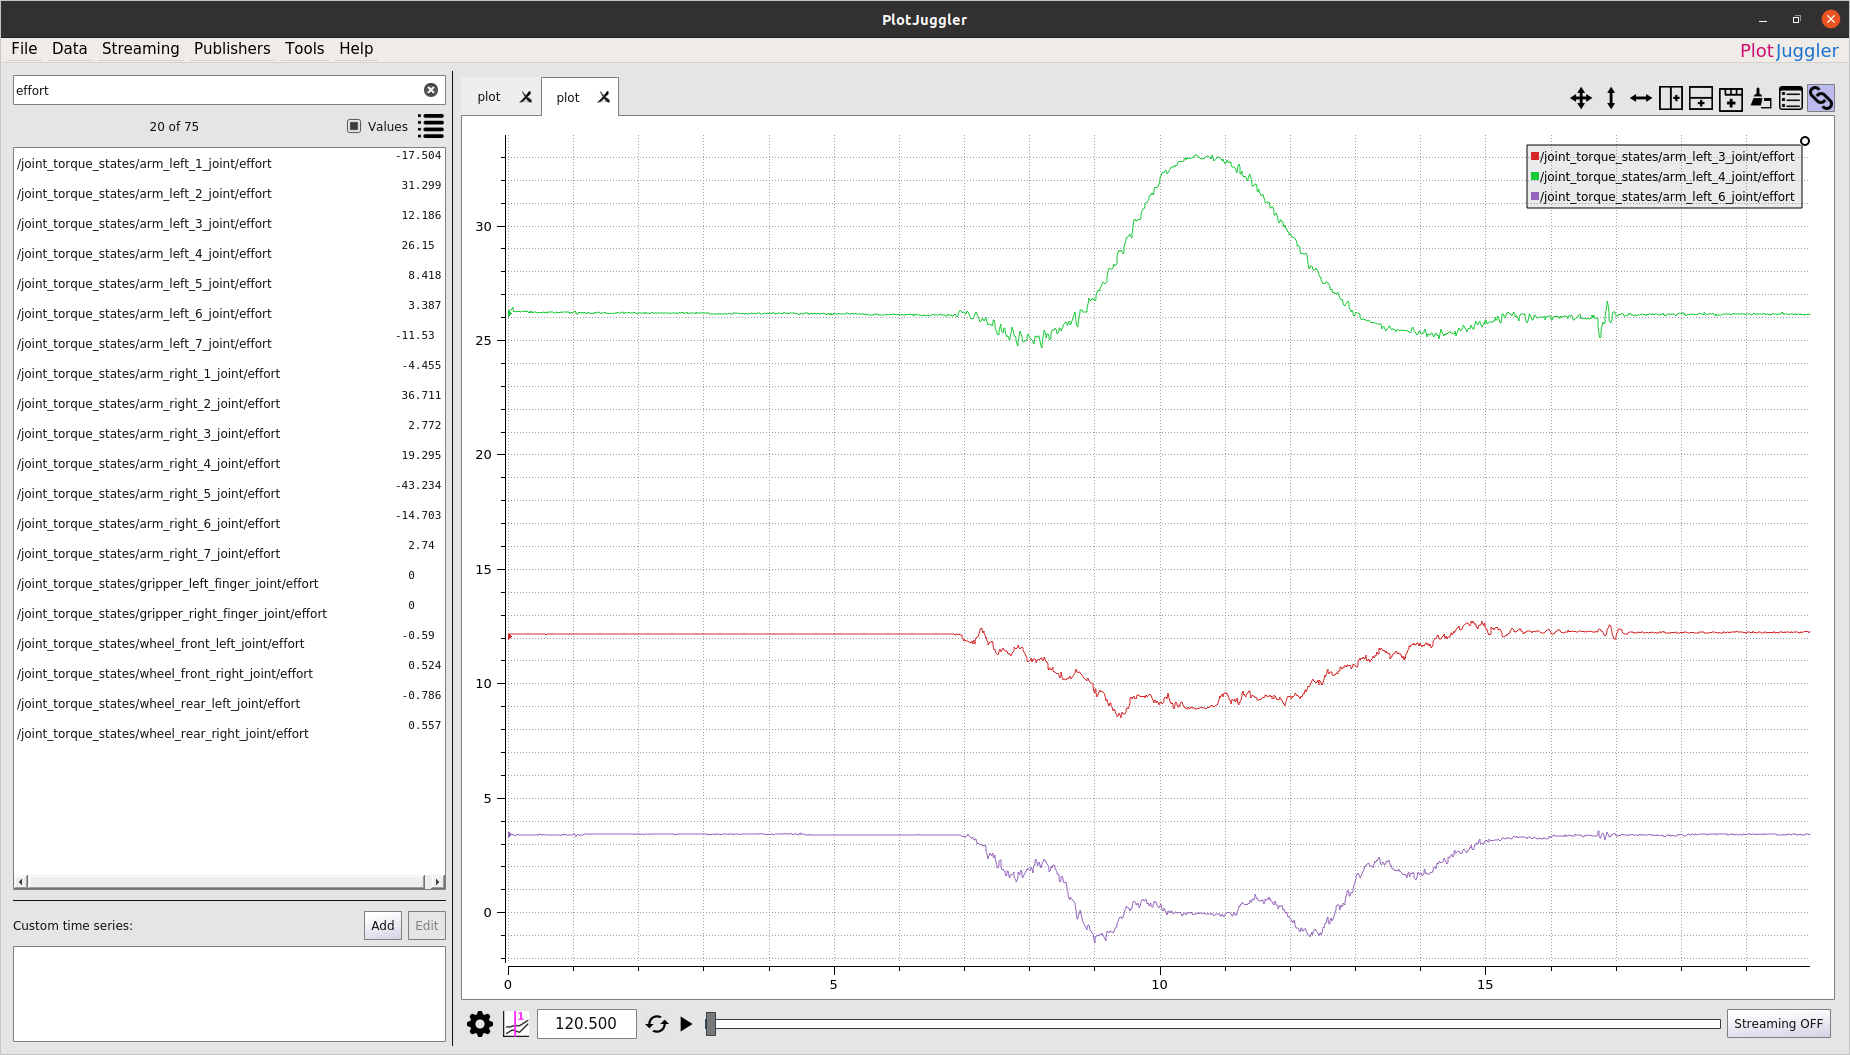
Task: Add a new column with split-vertical icon
Action: 1670,98
